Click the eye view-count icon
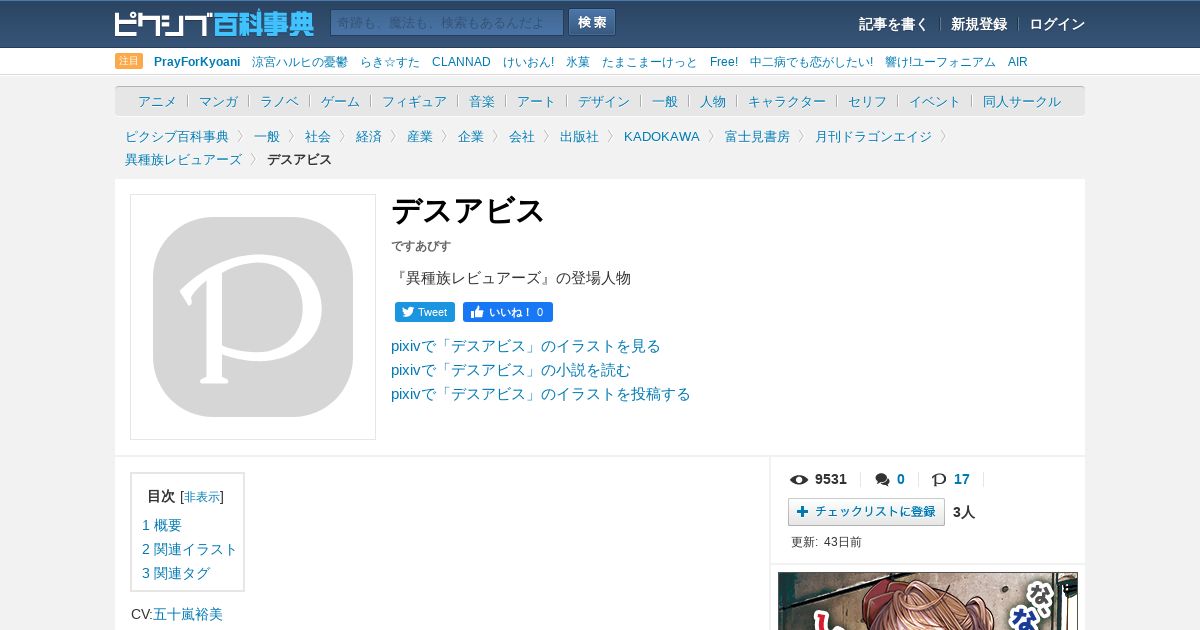 (799, 479)
